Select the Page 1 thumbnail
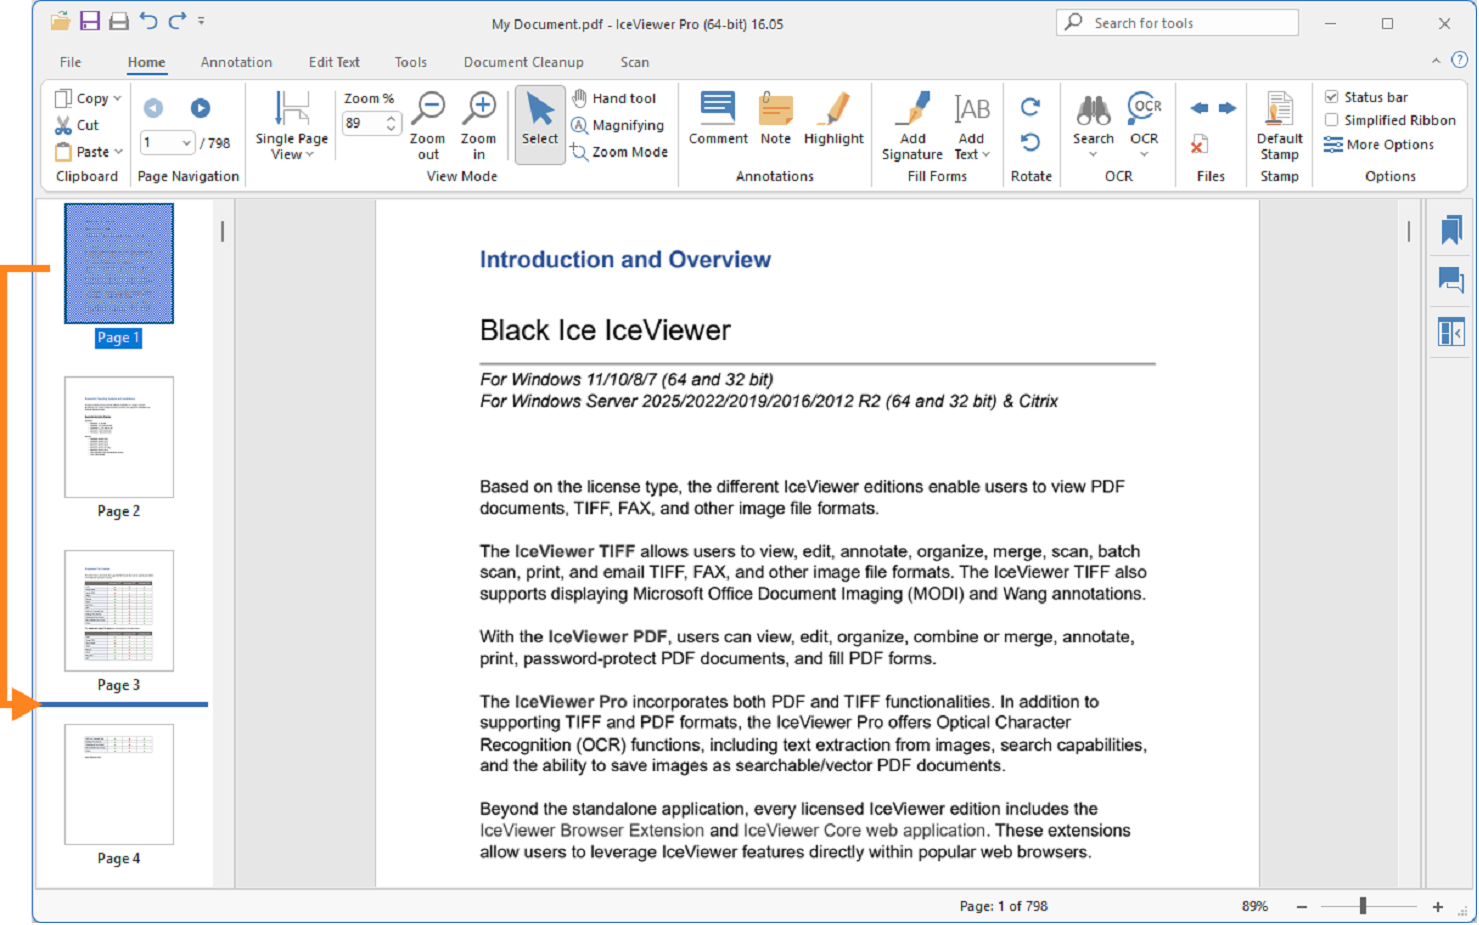This screenshot has width=1479, height=925. pos(119,264)
